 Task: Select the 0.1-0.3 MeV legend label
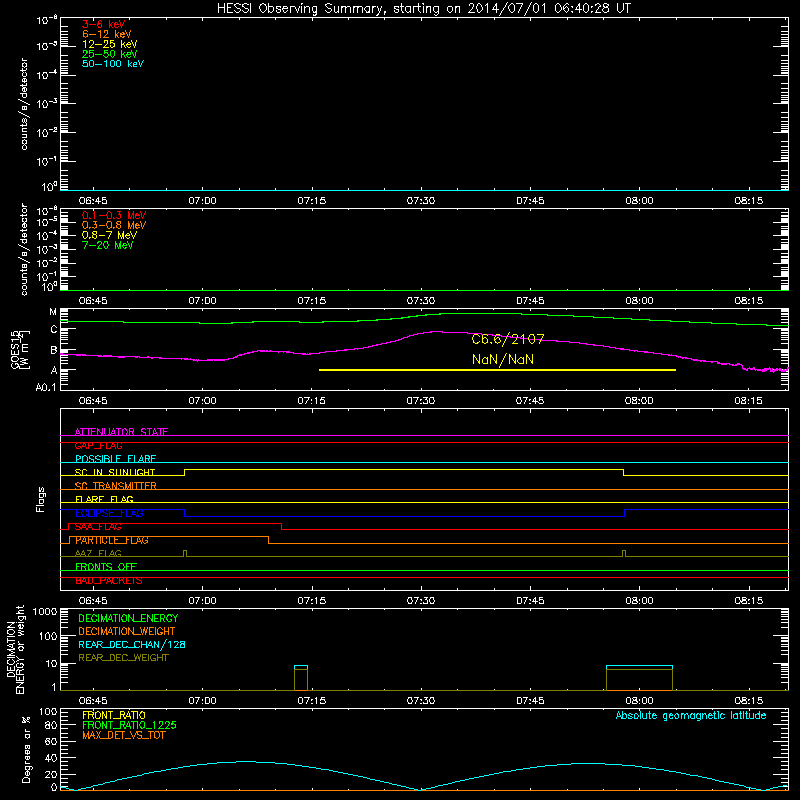tap(114, 215)
